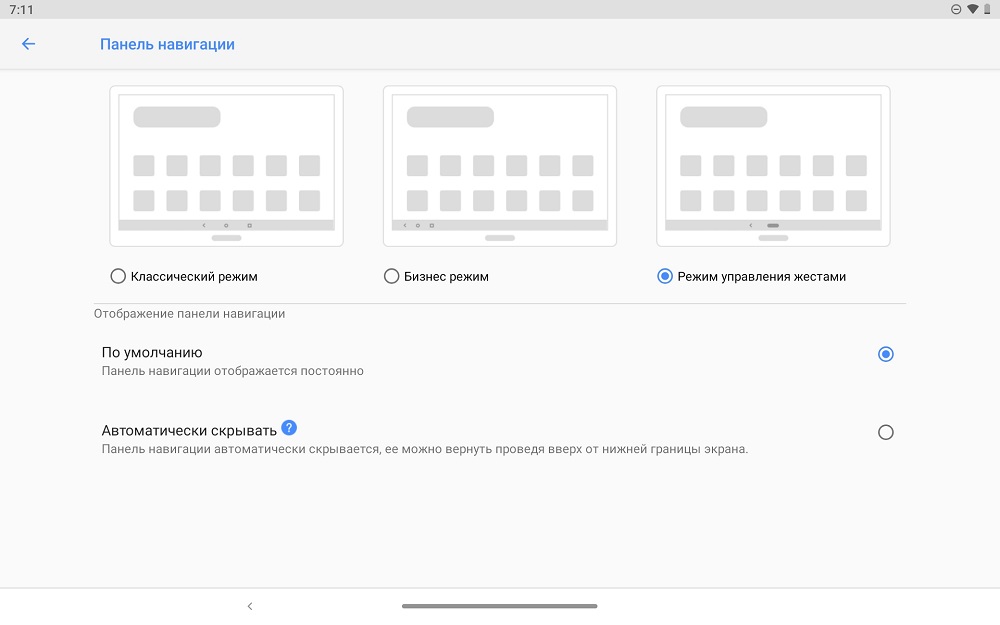Screen dimensions: 1000x625
Task: Select the Бизнес режим radio button
Action: 392,276
